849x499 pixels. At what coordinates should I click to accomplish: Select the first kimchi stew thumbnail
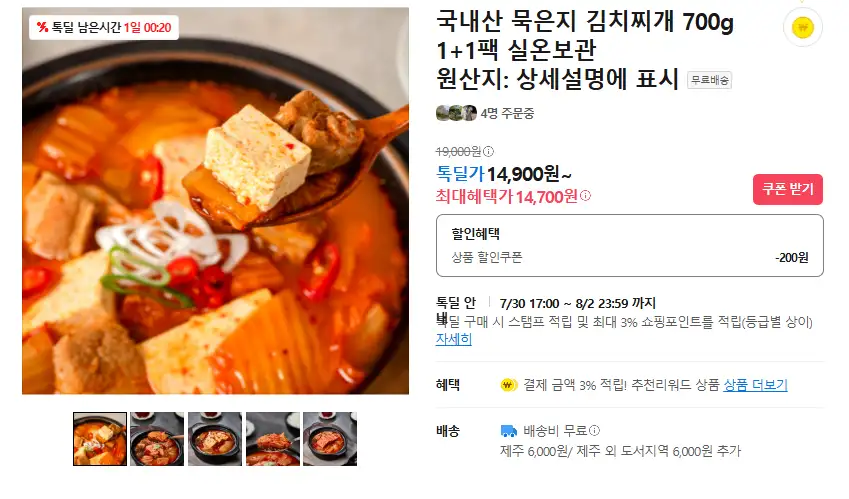click(100, 439)
